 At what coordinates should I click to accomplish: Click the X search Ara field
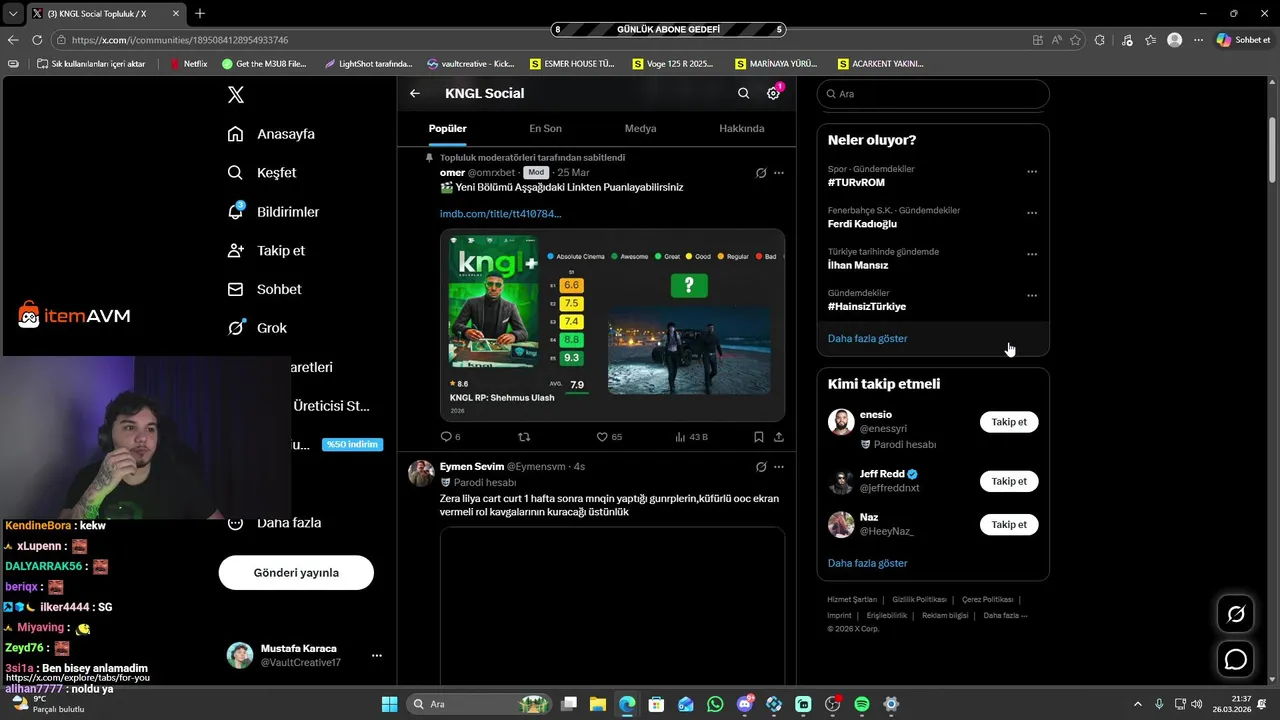tap(933, 94)
